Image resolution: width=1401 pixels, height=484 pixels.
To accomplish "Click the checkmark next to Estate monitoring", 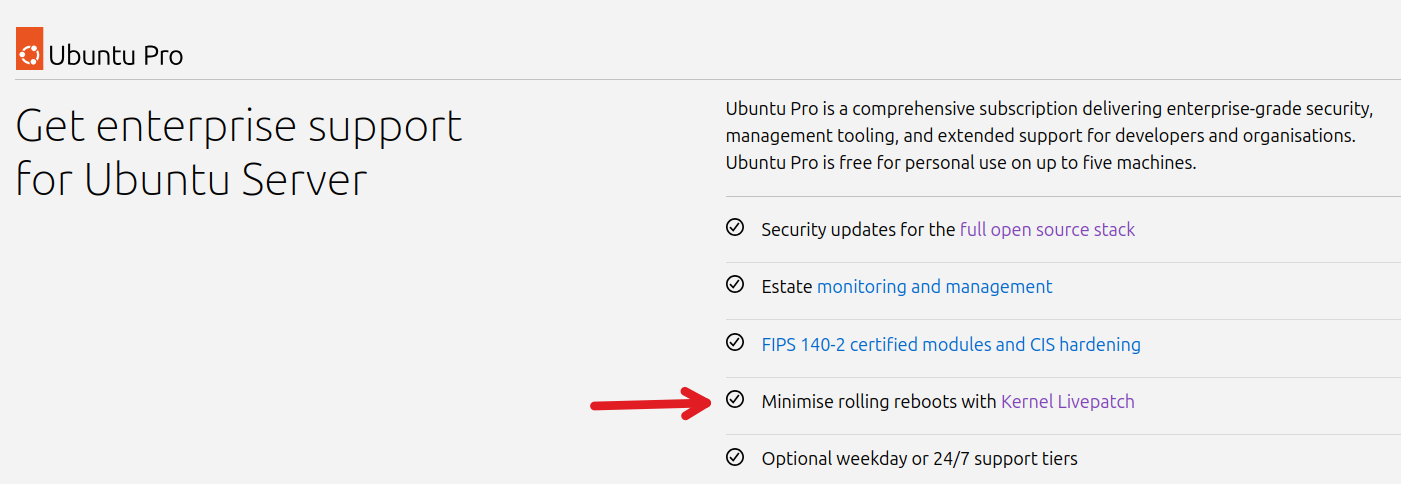I will [735, 285].
